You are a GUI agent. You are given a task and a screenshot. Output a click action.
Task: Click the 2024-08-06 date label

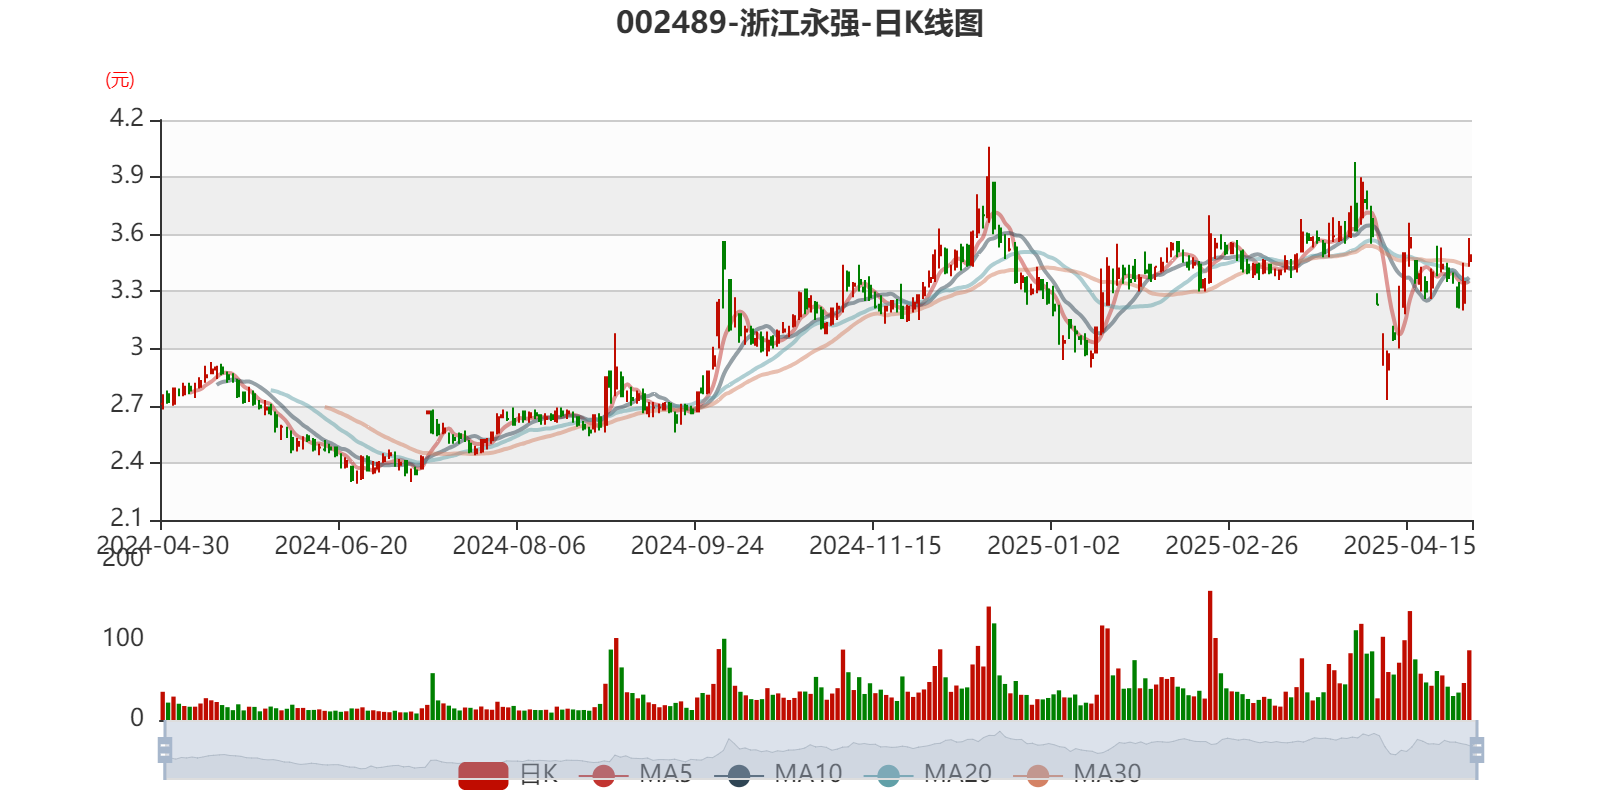519,546
